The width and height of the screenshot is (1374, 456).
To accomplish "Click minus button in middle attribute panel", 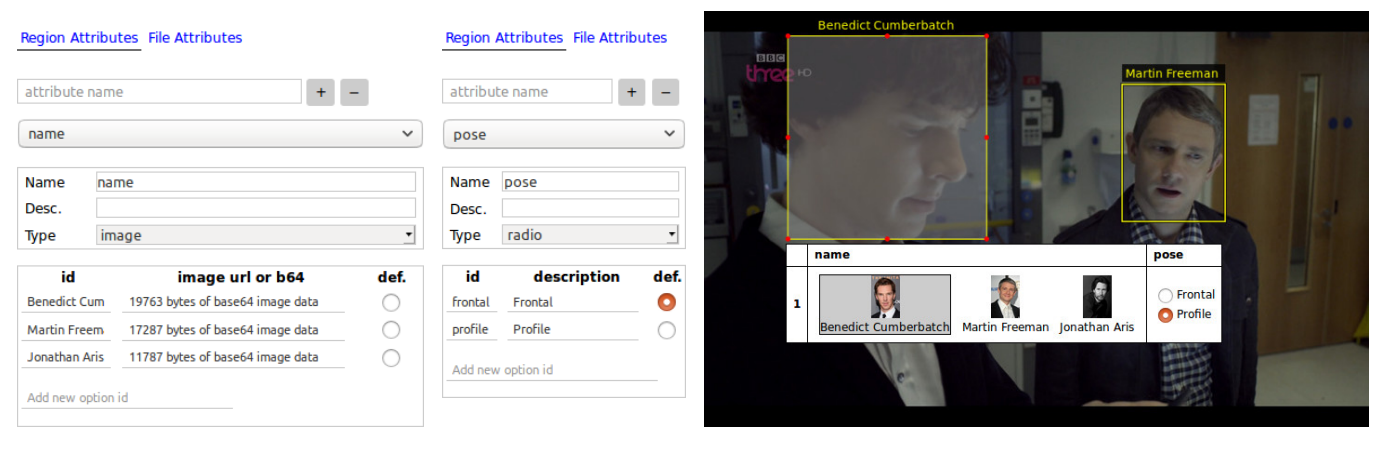I will [x=666, y=92].
